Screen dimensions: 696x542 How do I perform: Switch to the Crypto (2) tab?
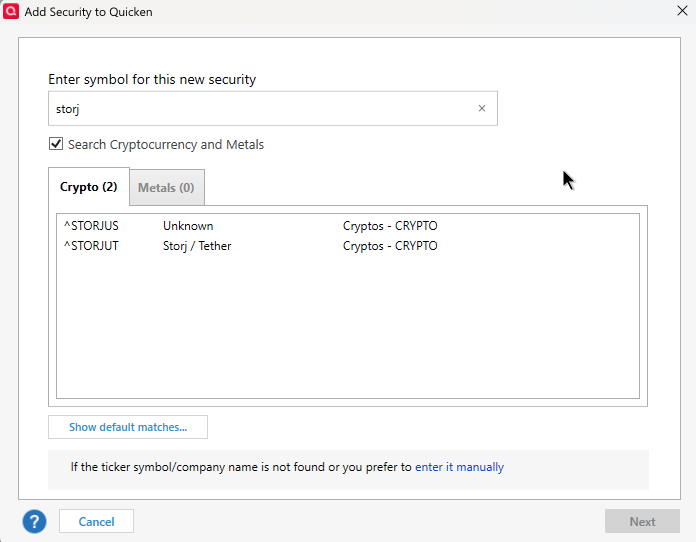coord(89,187)
